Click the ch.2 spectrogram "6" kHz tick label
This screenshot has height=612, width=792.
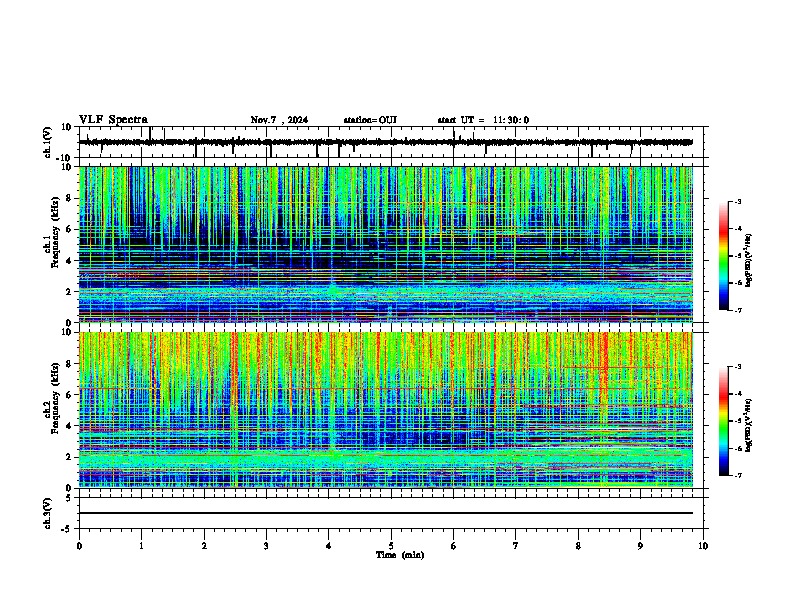[x=70, y=395]
